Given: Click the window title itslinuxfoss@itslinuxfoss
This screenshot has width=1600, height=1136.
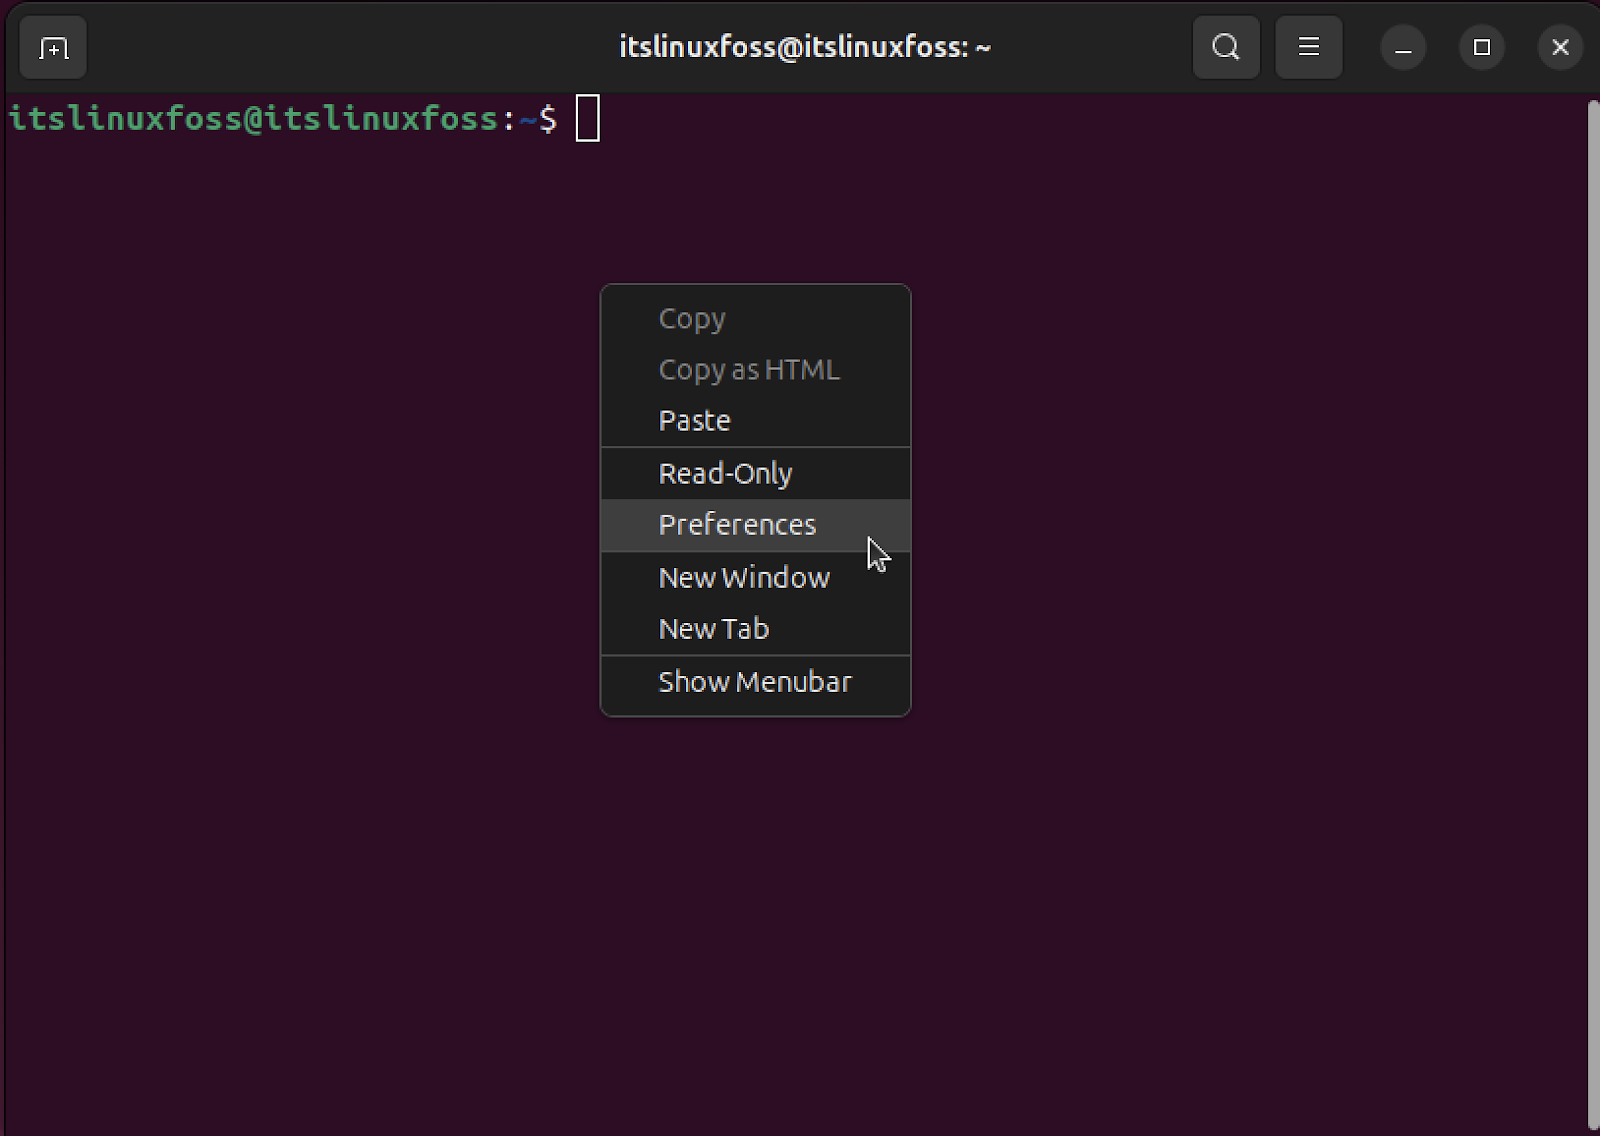Looking at the screenshot, I should (803, 46).
